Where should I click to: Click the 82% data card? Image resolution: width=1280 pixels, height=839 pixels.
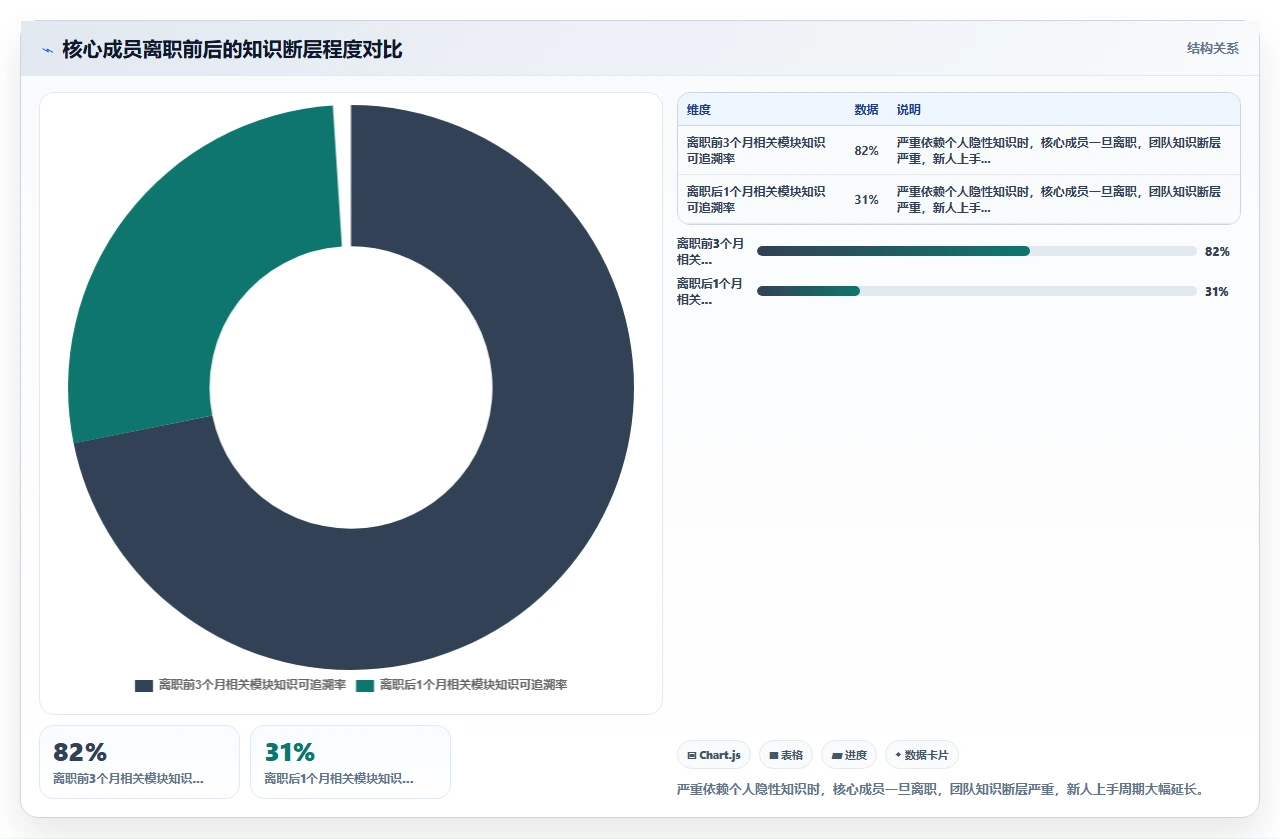[x=139, y=762]
